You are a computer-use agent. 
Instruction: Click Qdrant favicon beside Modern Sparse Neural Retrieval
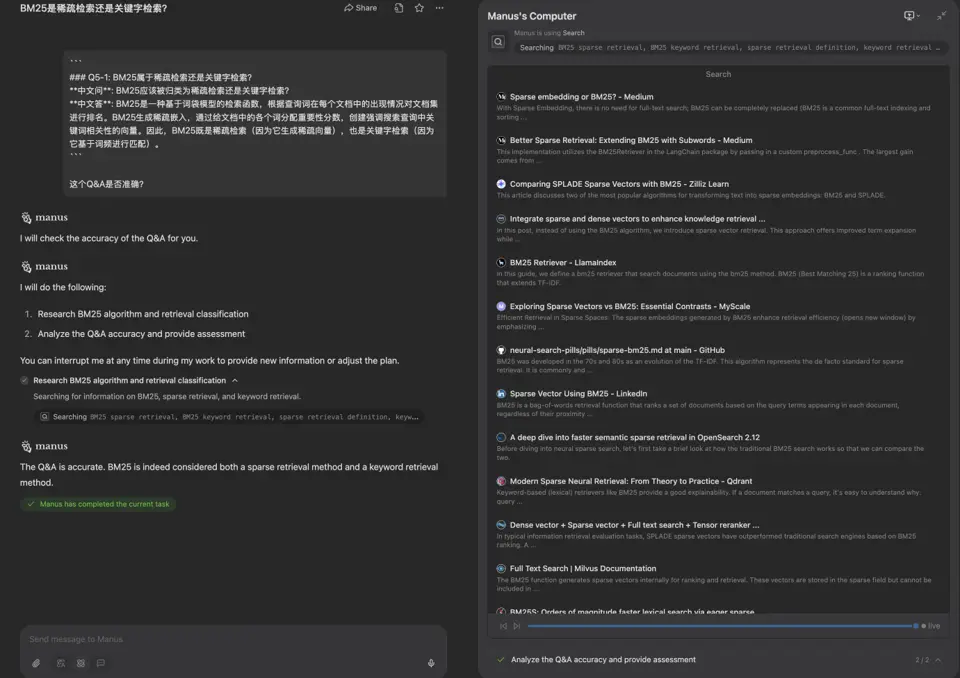point(501,481)
